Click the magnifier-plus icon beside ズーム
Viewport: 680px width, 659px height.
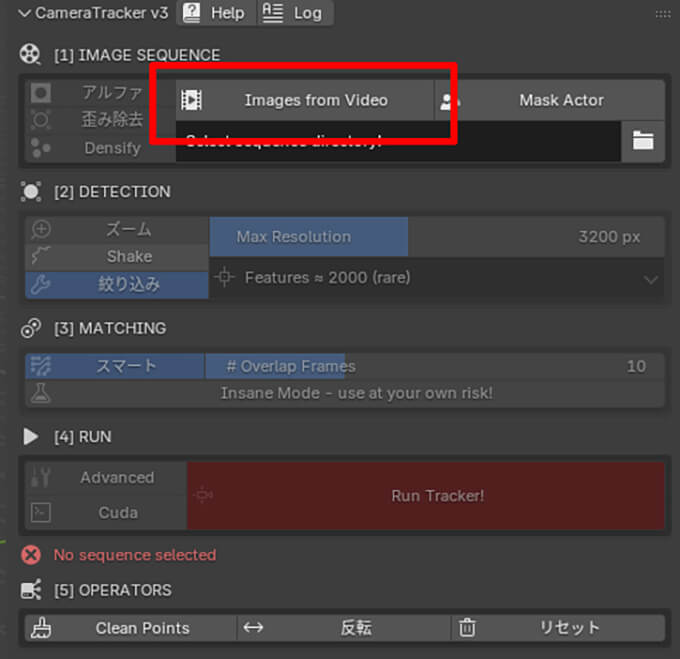(41, 229)
